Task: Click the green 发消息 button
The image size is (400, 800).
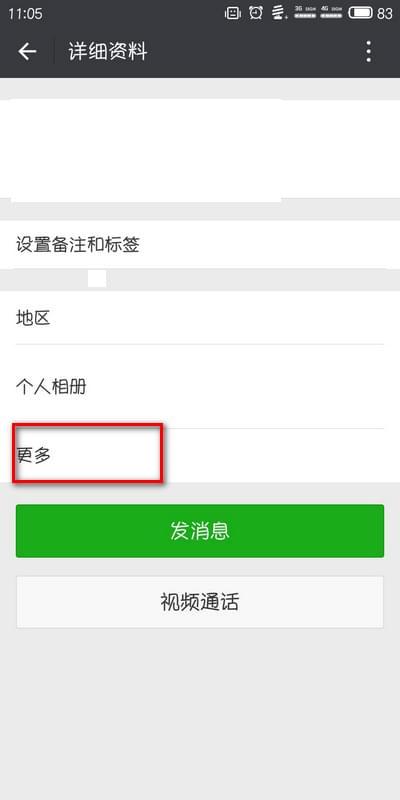Action: coord(200,531)
